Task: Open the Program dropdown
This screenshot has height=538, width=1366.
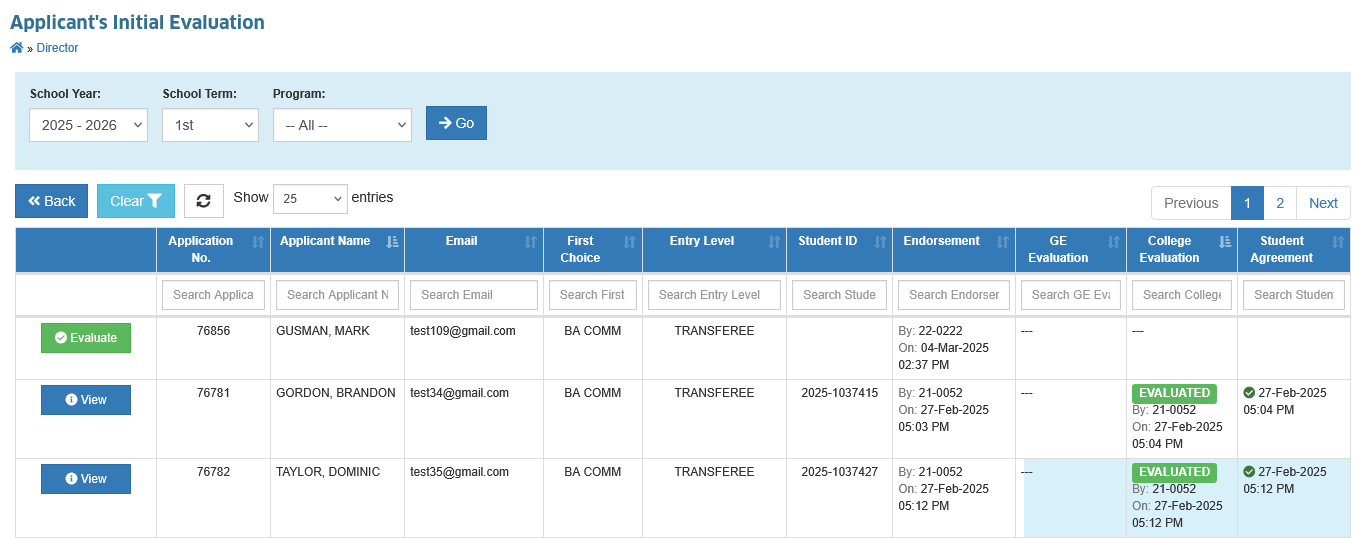Action: (342, 125)
